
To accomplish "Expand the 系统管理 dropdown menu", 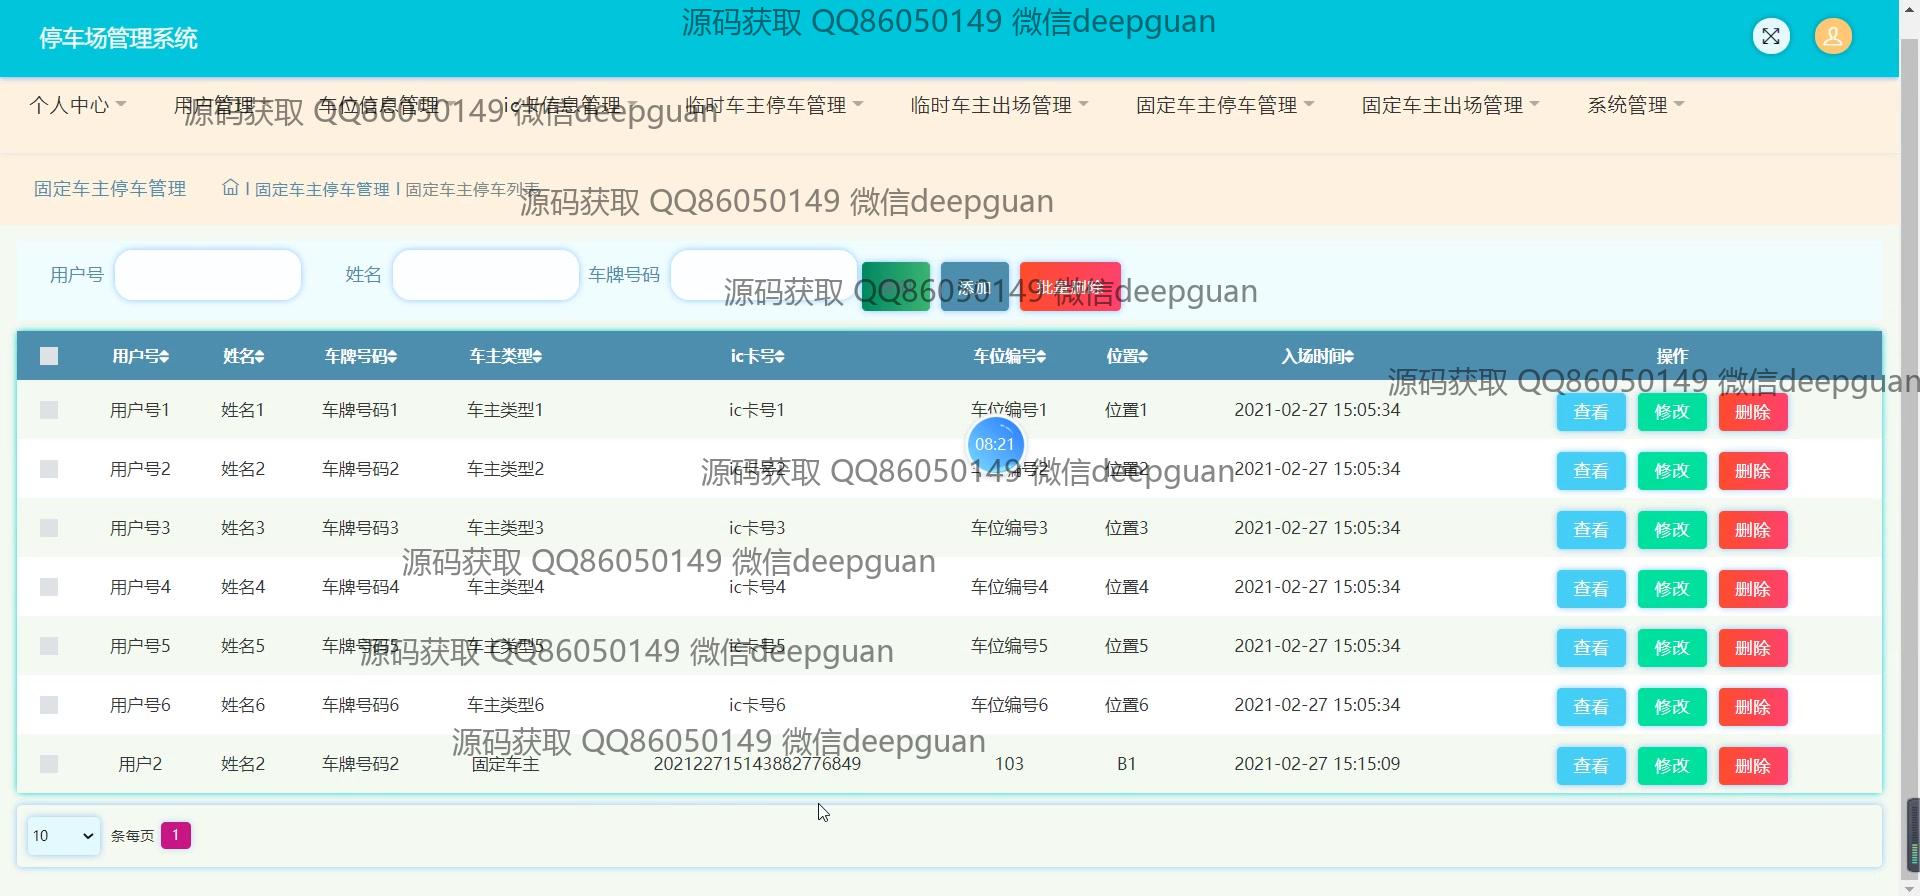I will [1635, 105].
